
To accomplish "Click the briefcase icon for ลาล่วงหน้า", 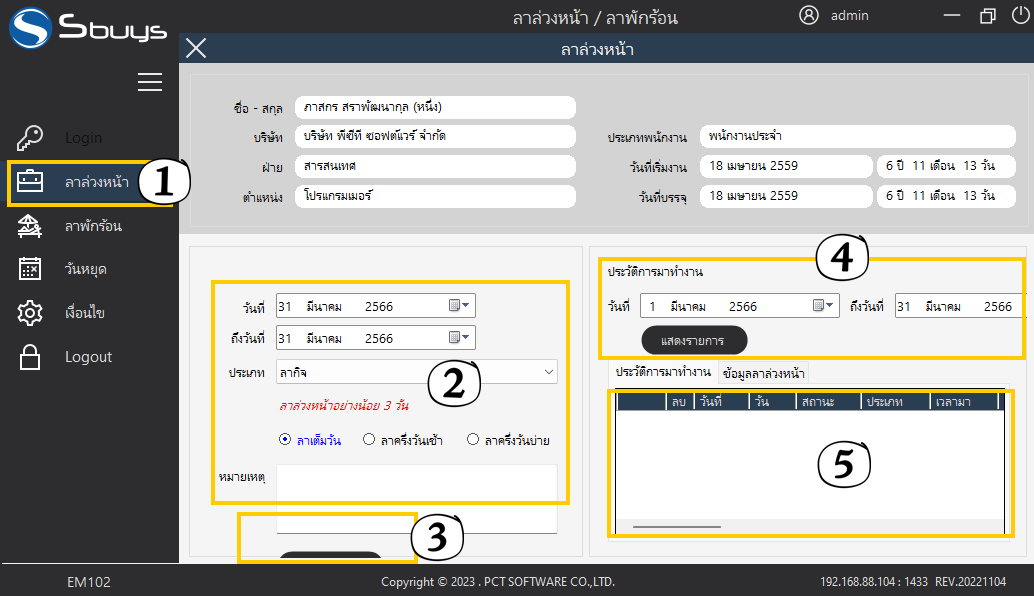I will [30, 182].
